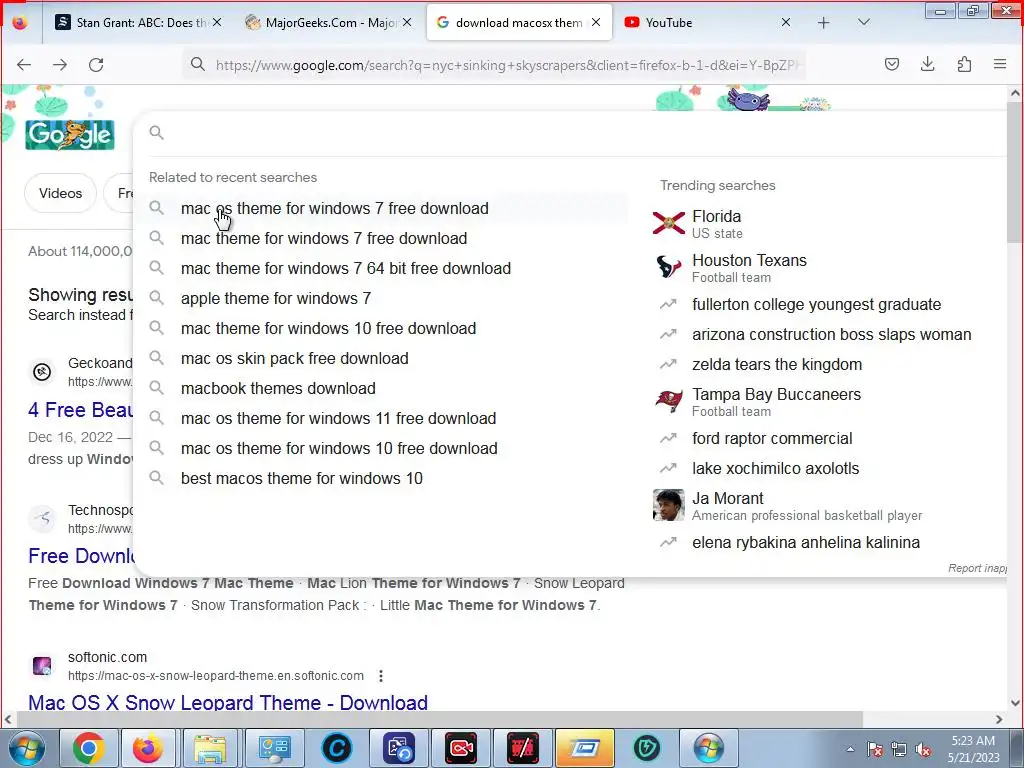The width and height of the screenshot is (1024, 768).
Task: Close the MajorGeeks.Com tab
Action: 407,22
